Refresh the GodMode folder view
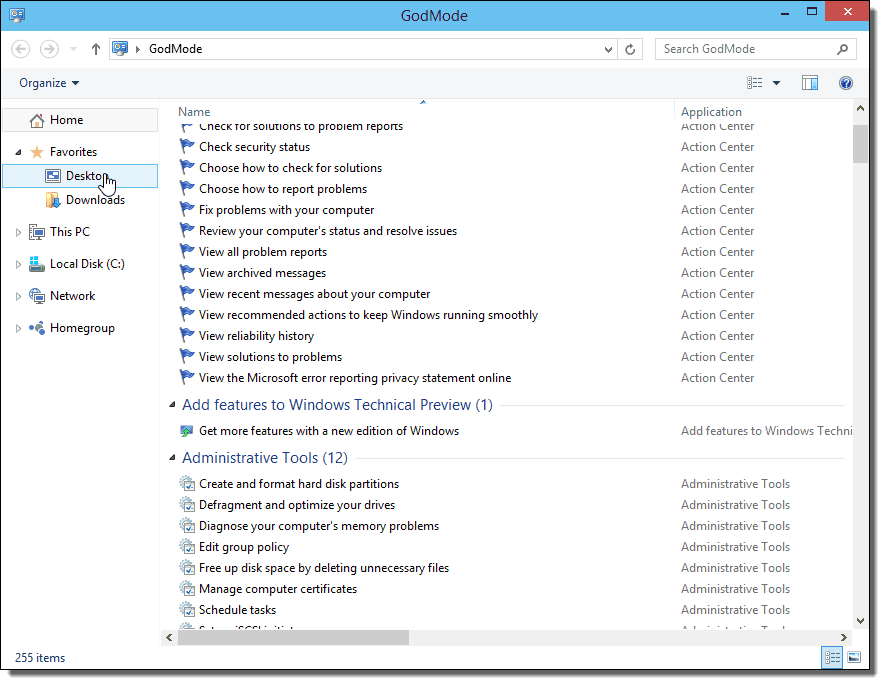The image size is (885, 685). pos(631,49)
